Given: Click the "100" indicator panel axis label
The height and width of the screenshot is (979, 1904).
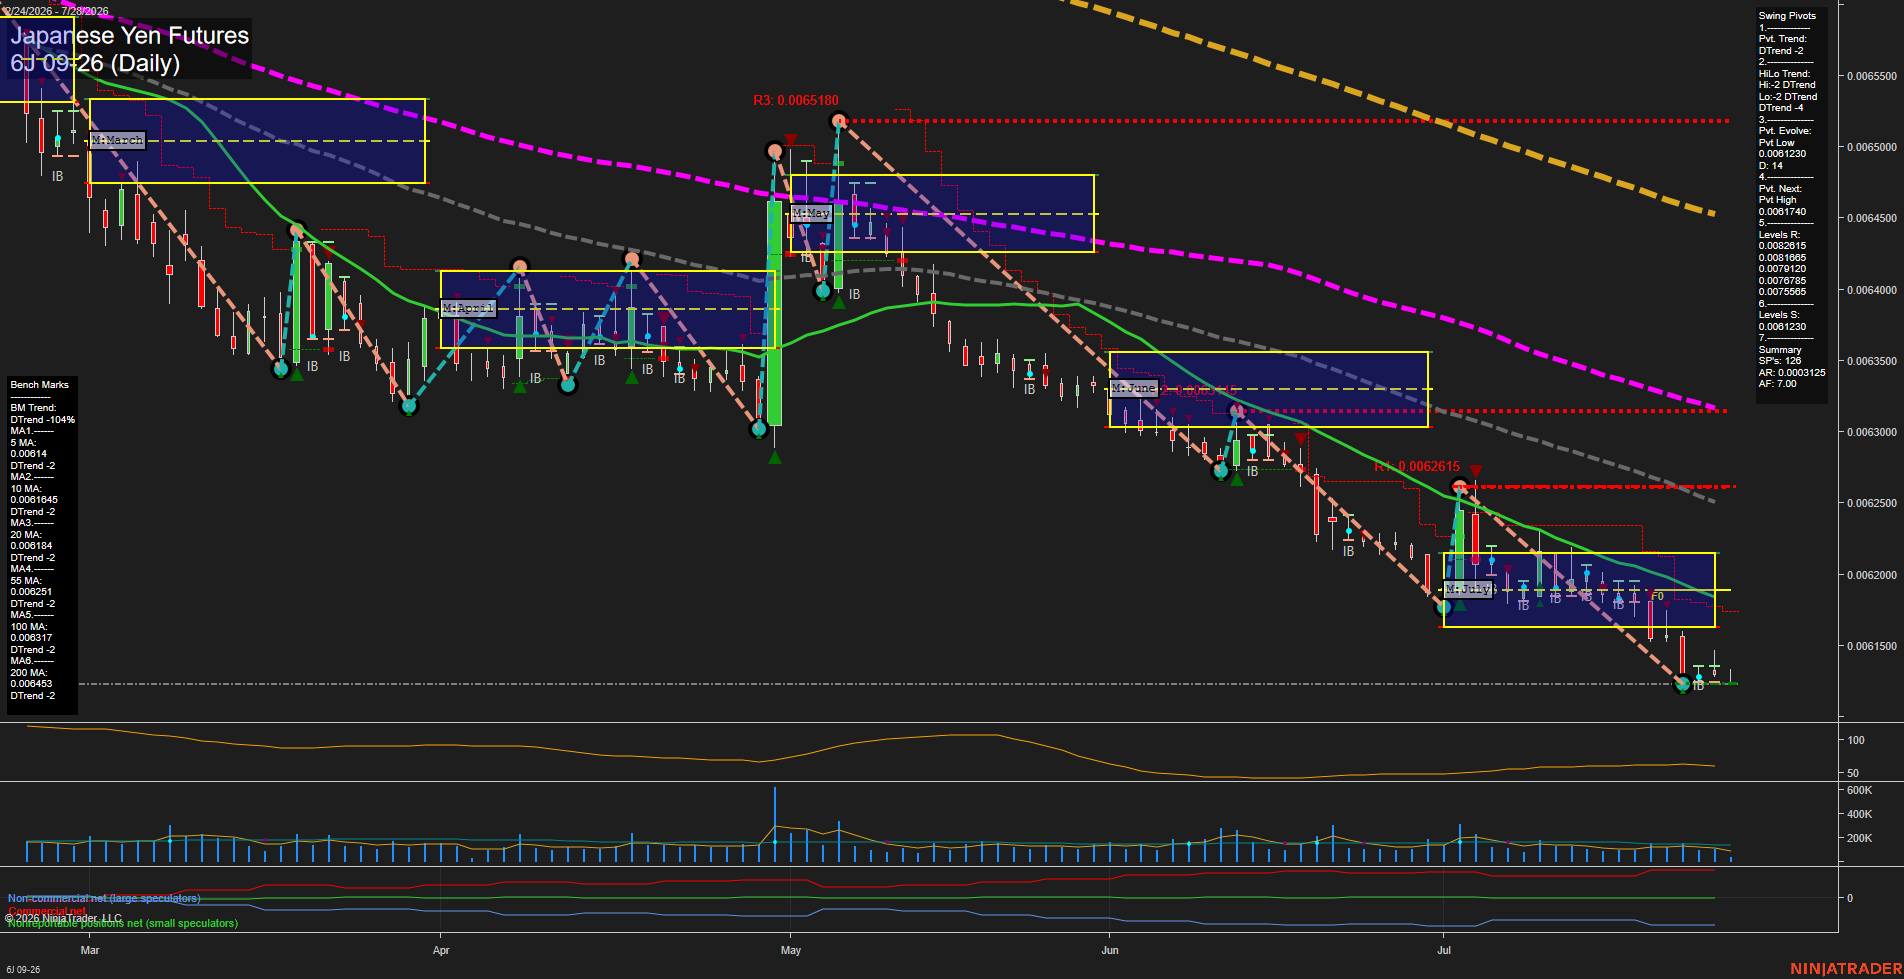Looking at the screenshot, I should pos(1855,740).
